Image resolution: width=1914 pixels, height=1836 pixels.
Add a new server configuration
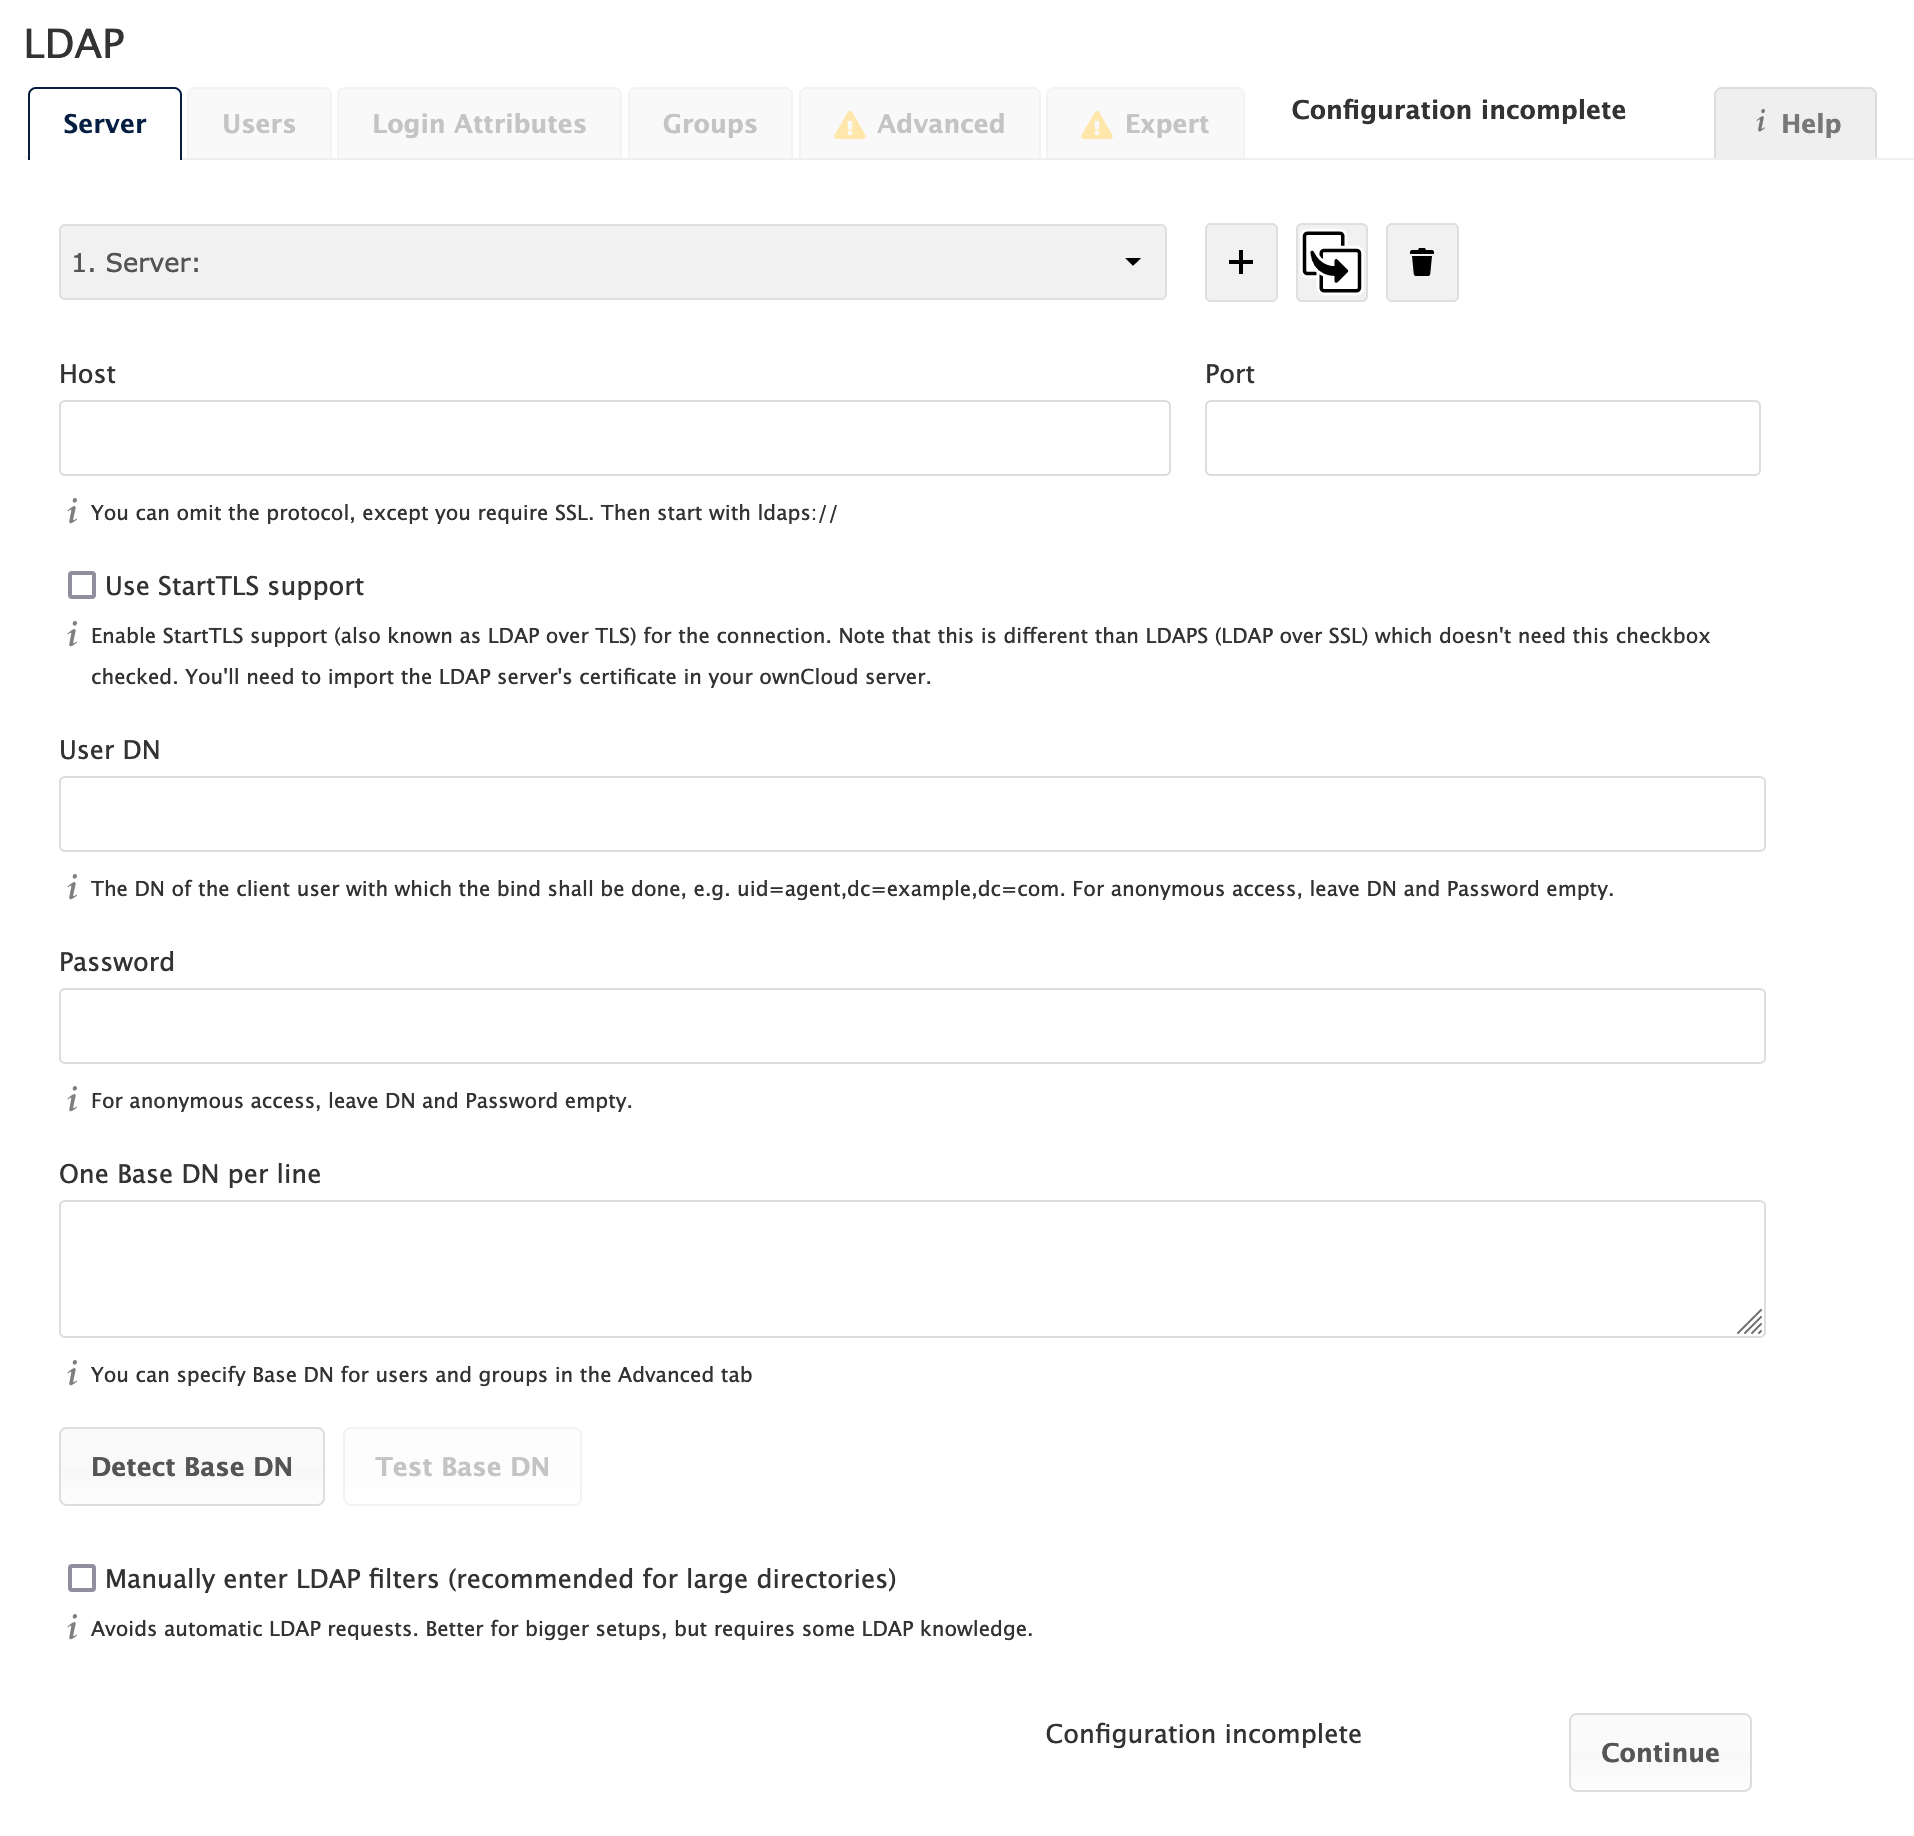(x=1240, y=262)
